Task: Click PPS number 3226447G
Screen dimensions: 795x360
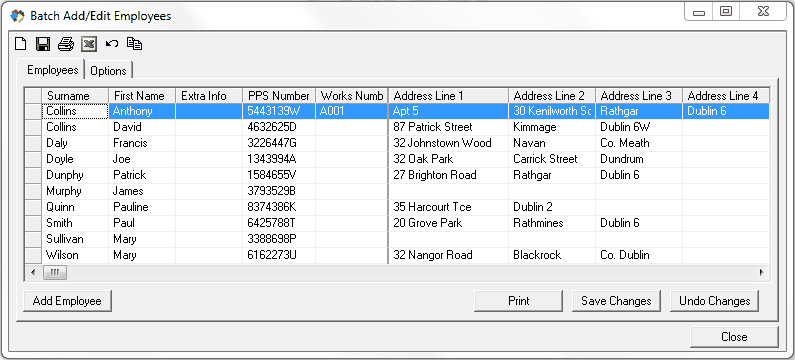Action: [279, 143]
